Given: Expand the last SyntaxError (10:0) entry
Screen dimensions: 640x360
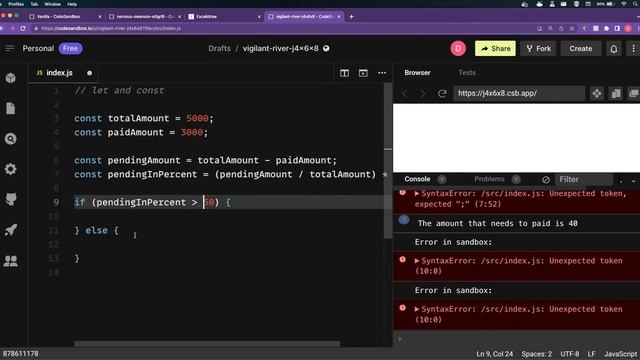Looking at the screenshot, I should coord(417,309).
